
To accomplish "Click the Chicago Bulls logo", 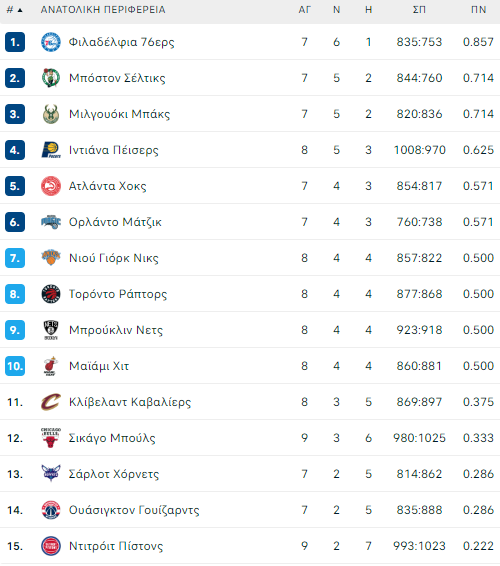I will click(x=51, y=438).
